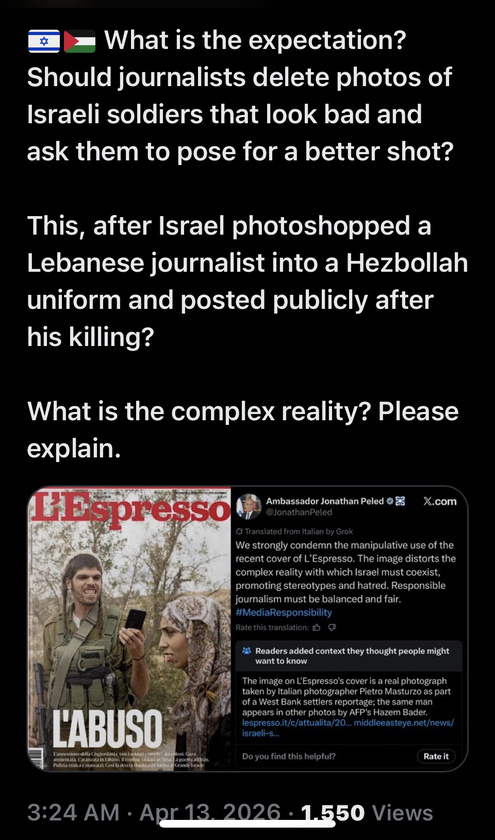Click the Grok translation icon

[239, 531]
